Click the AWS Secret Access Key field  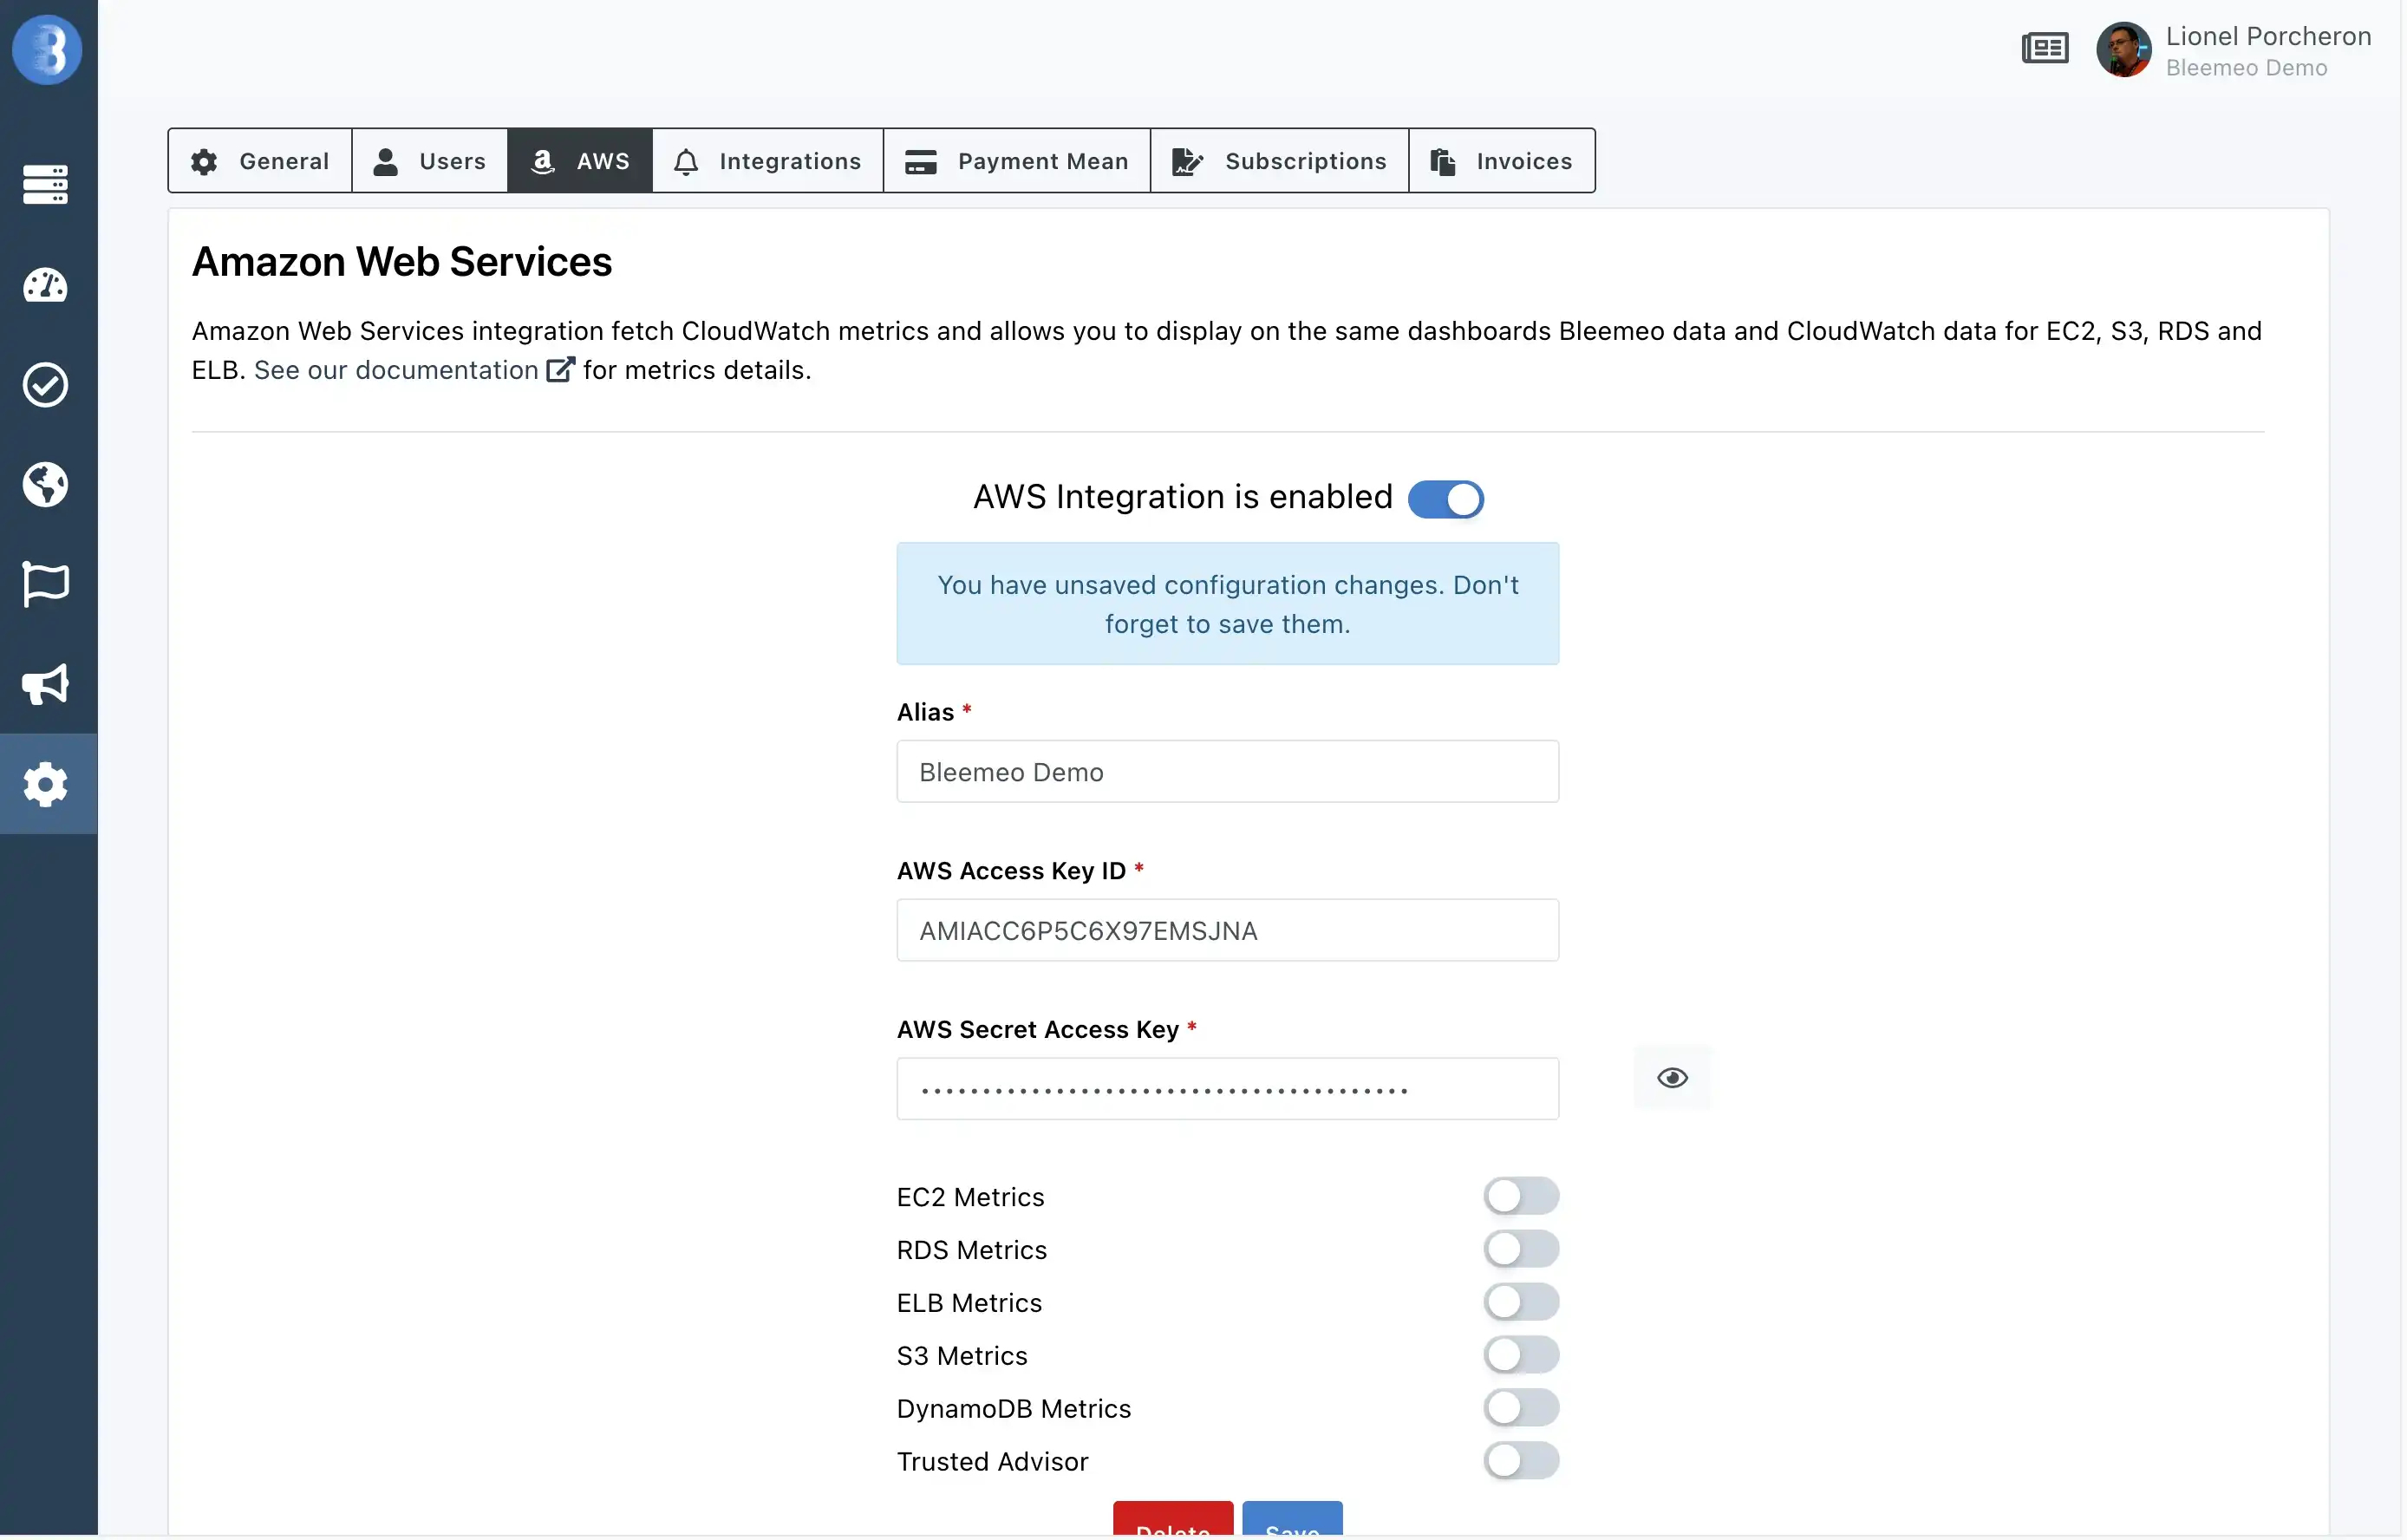1228,1090
